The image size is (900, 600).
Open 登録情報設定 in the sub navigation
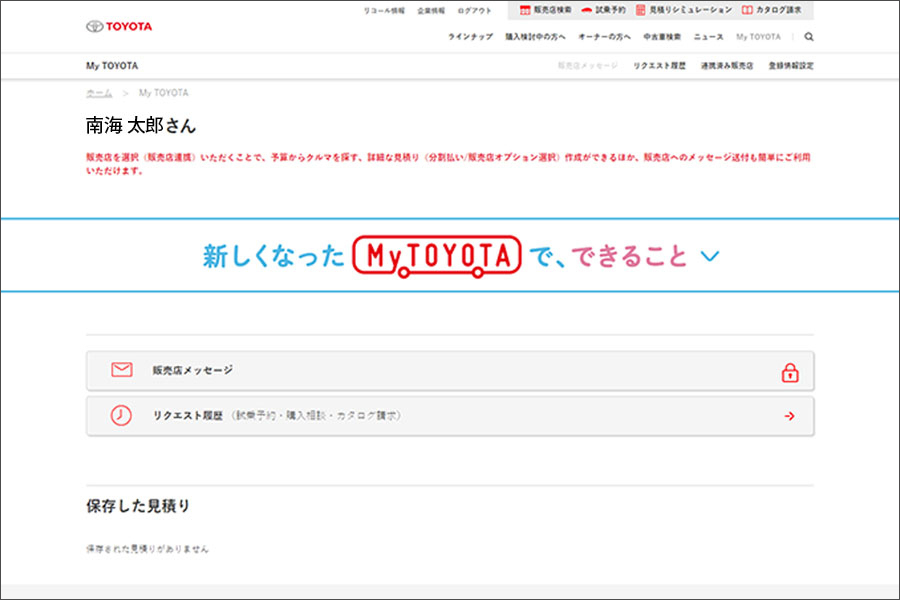click(791, 66)
